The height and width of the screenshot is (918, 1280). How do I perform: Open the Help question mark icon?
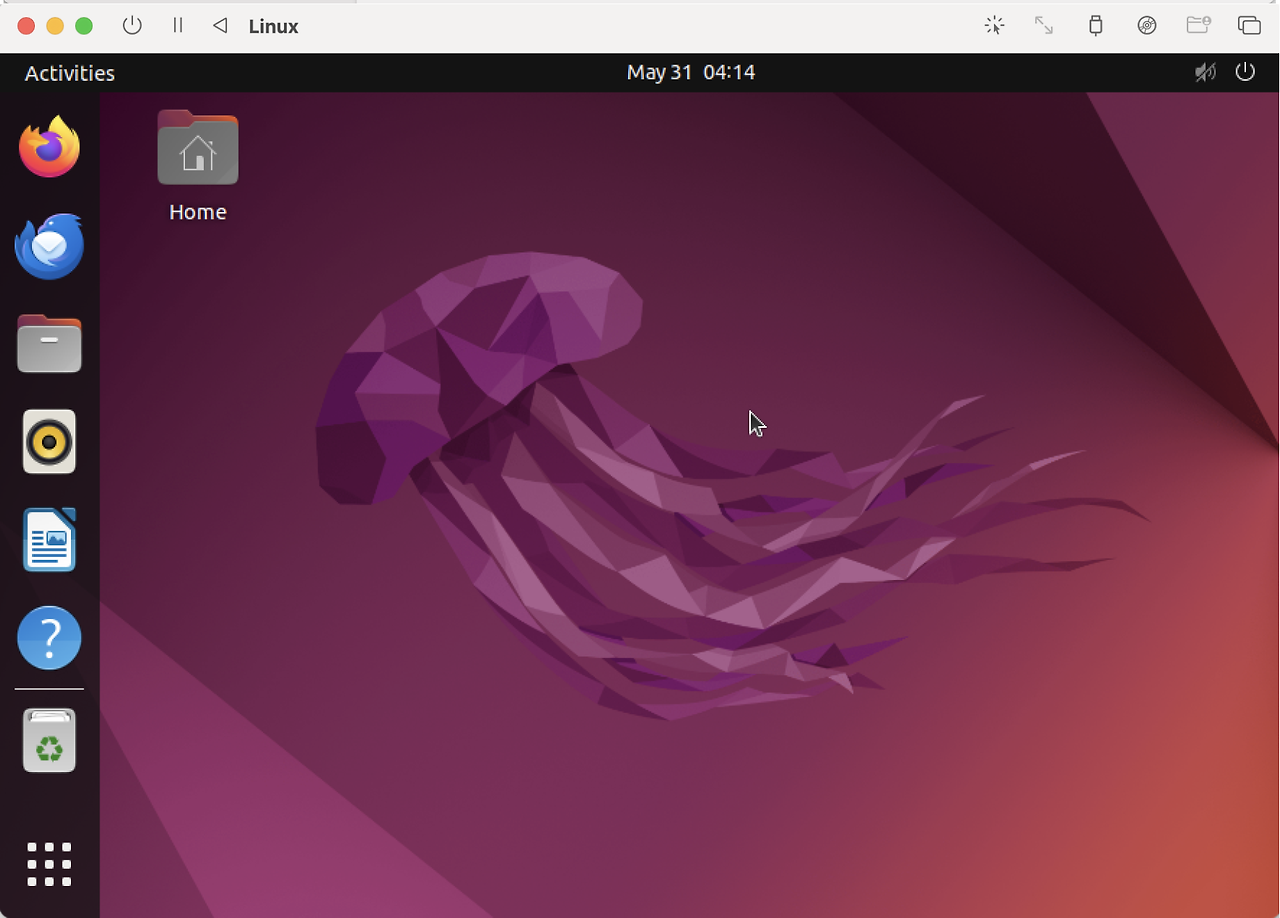pyautogui.click(x=49, y=637)
